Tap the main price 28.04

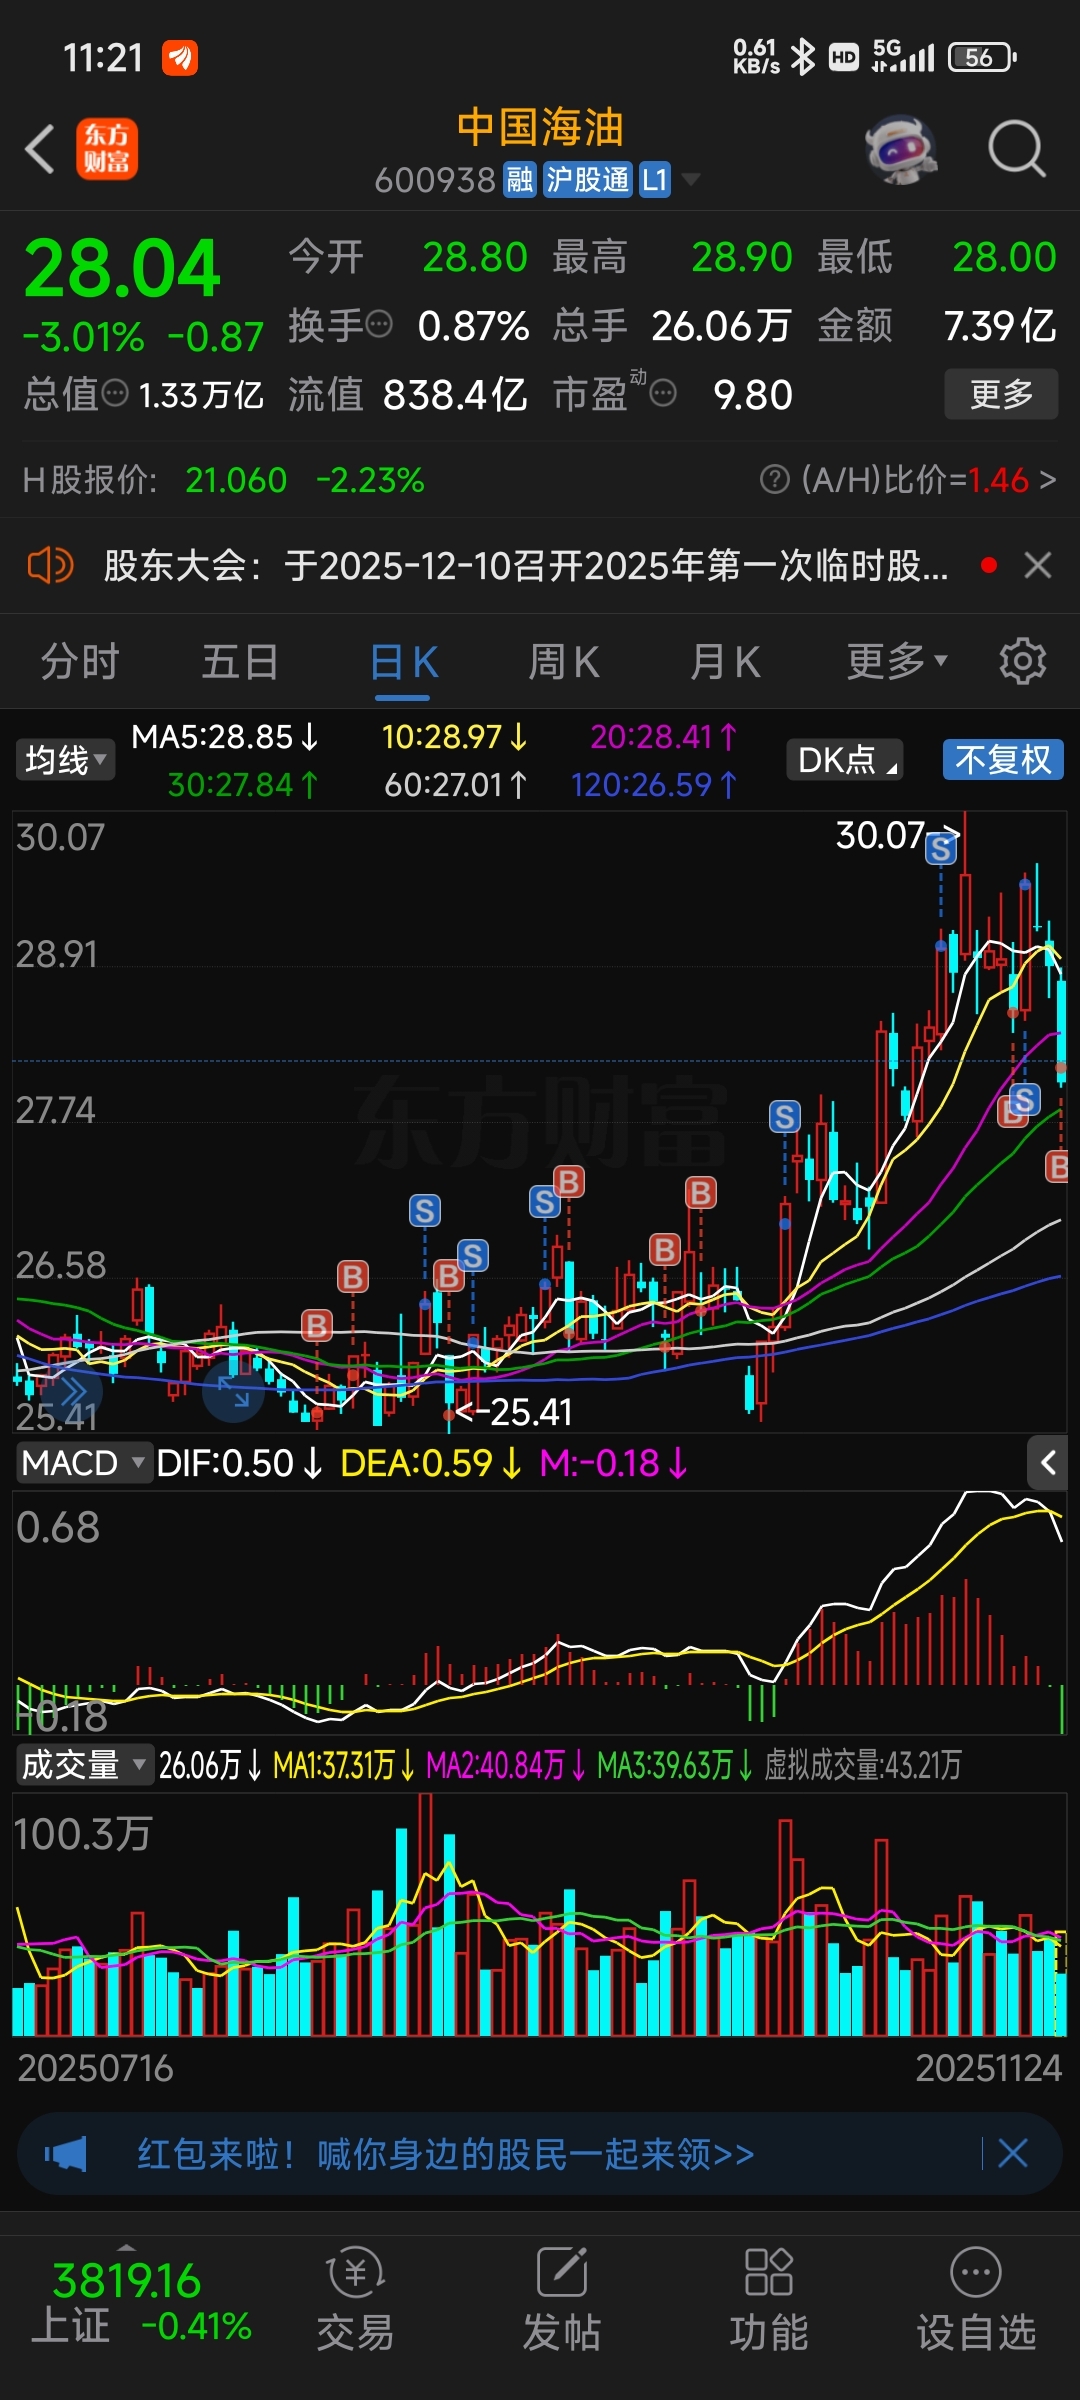tap(122, 269)
